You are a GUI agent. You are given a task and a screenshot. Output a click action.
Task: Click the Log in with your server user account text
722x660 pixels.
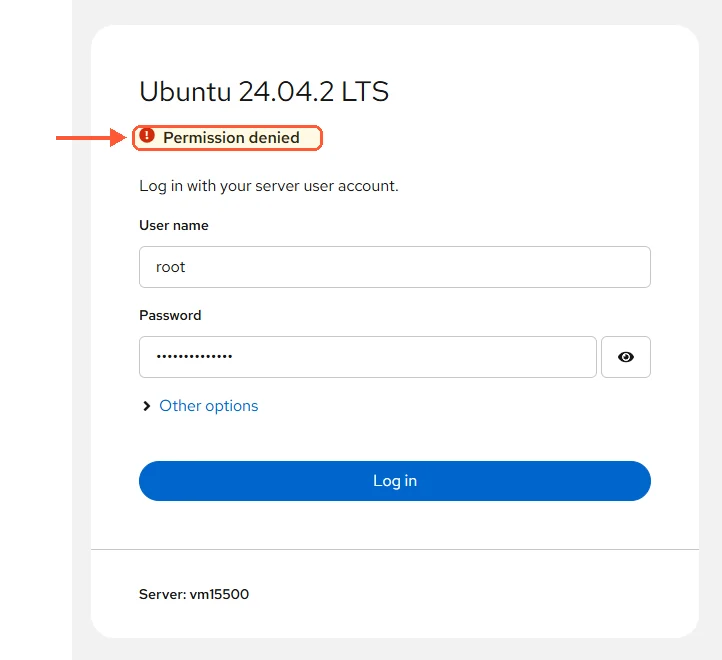(269, 186)
